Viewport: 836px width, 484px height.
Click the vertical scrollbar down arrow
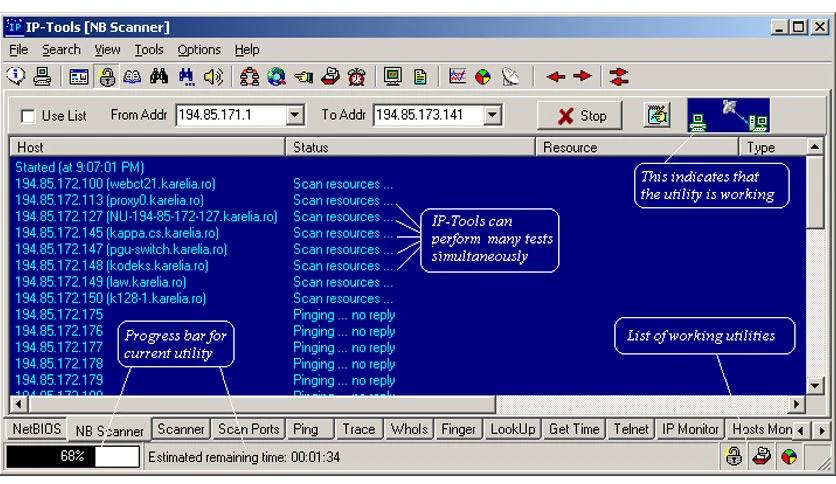(x=815, y=385)
